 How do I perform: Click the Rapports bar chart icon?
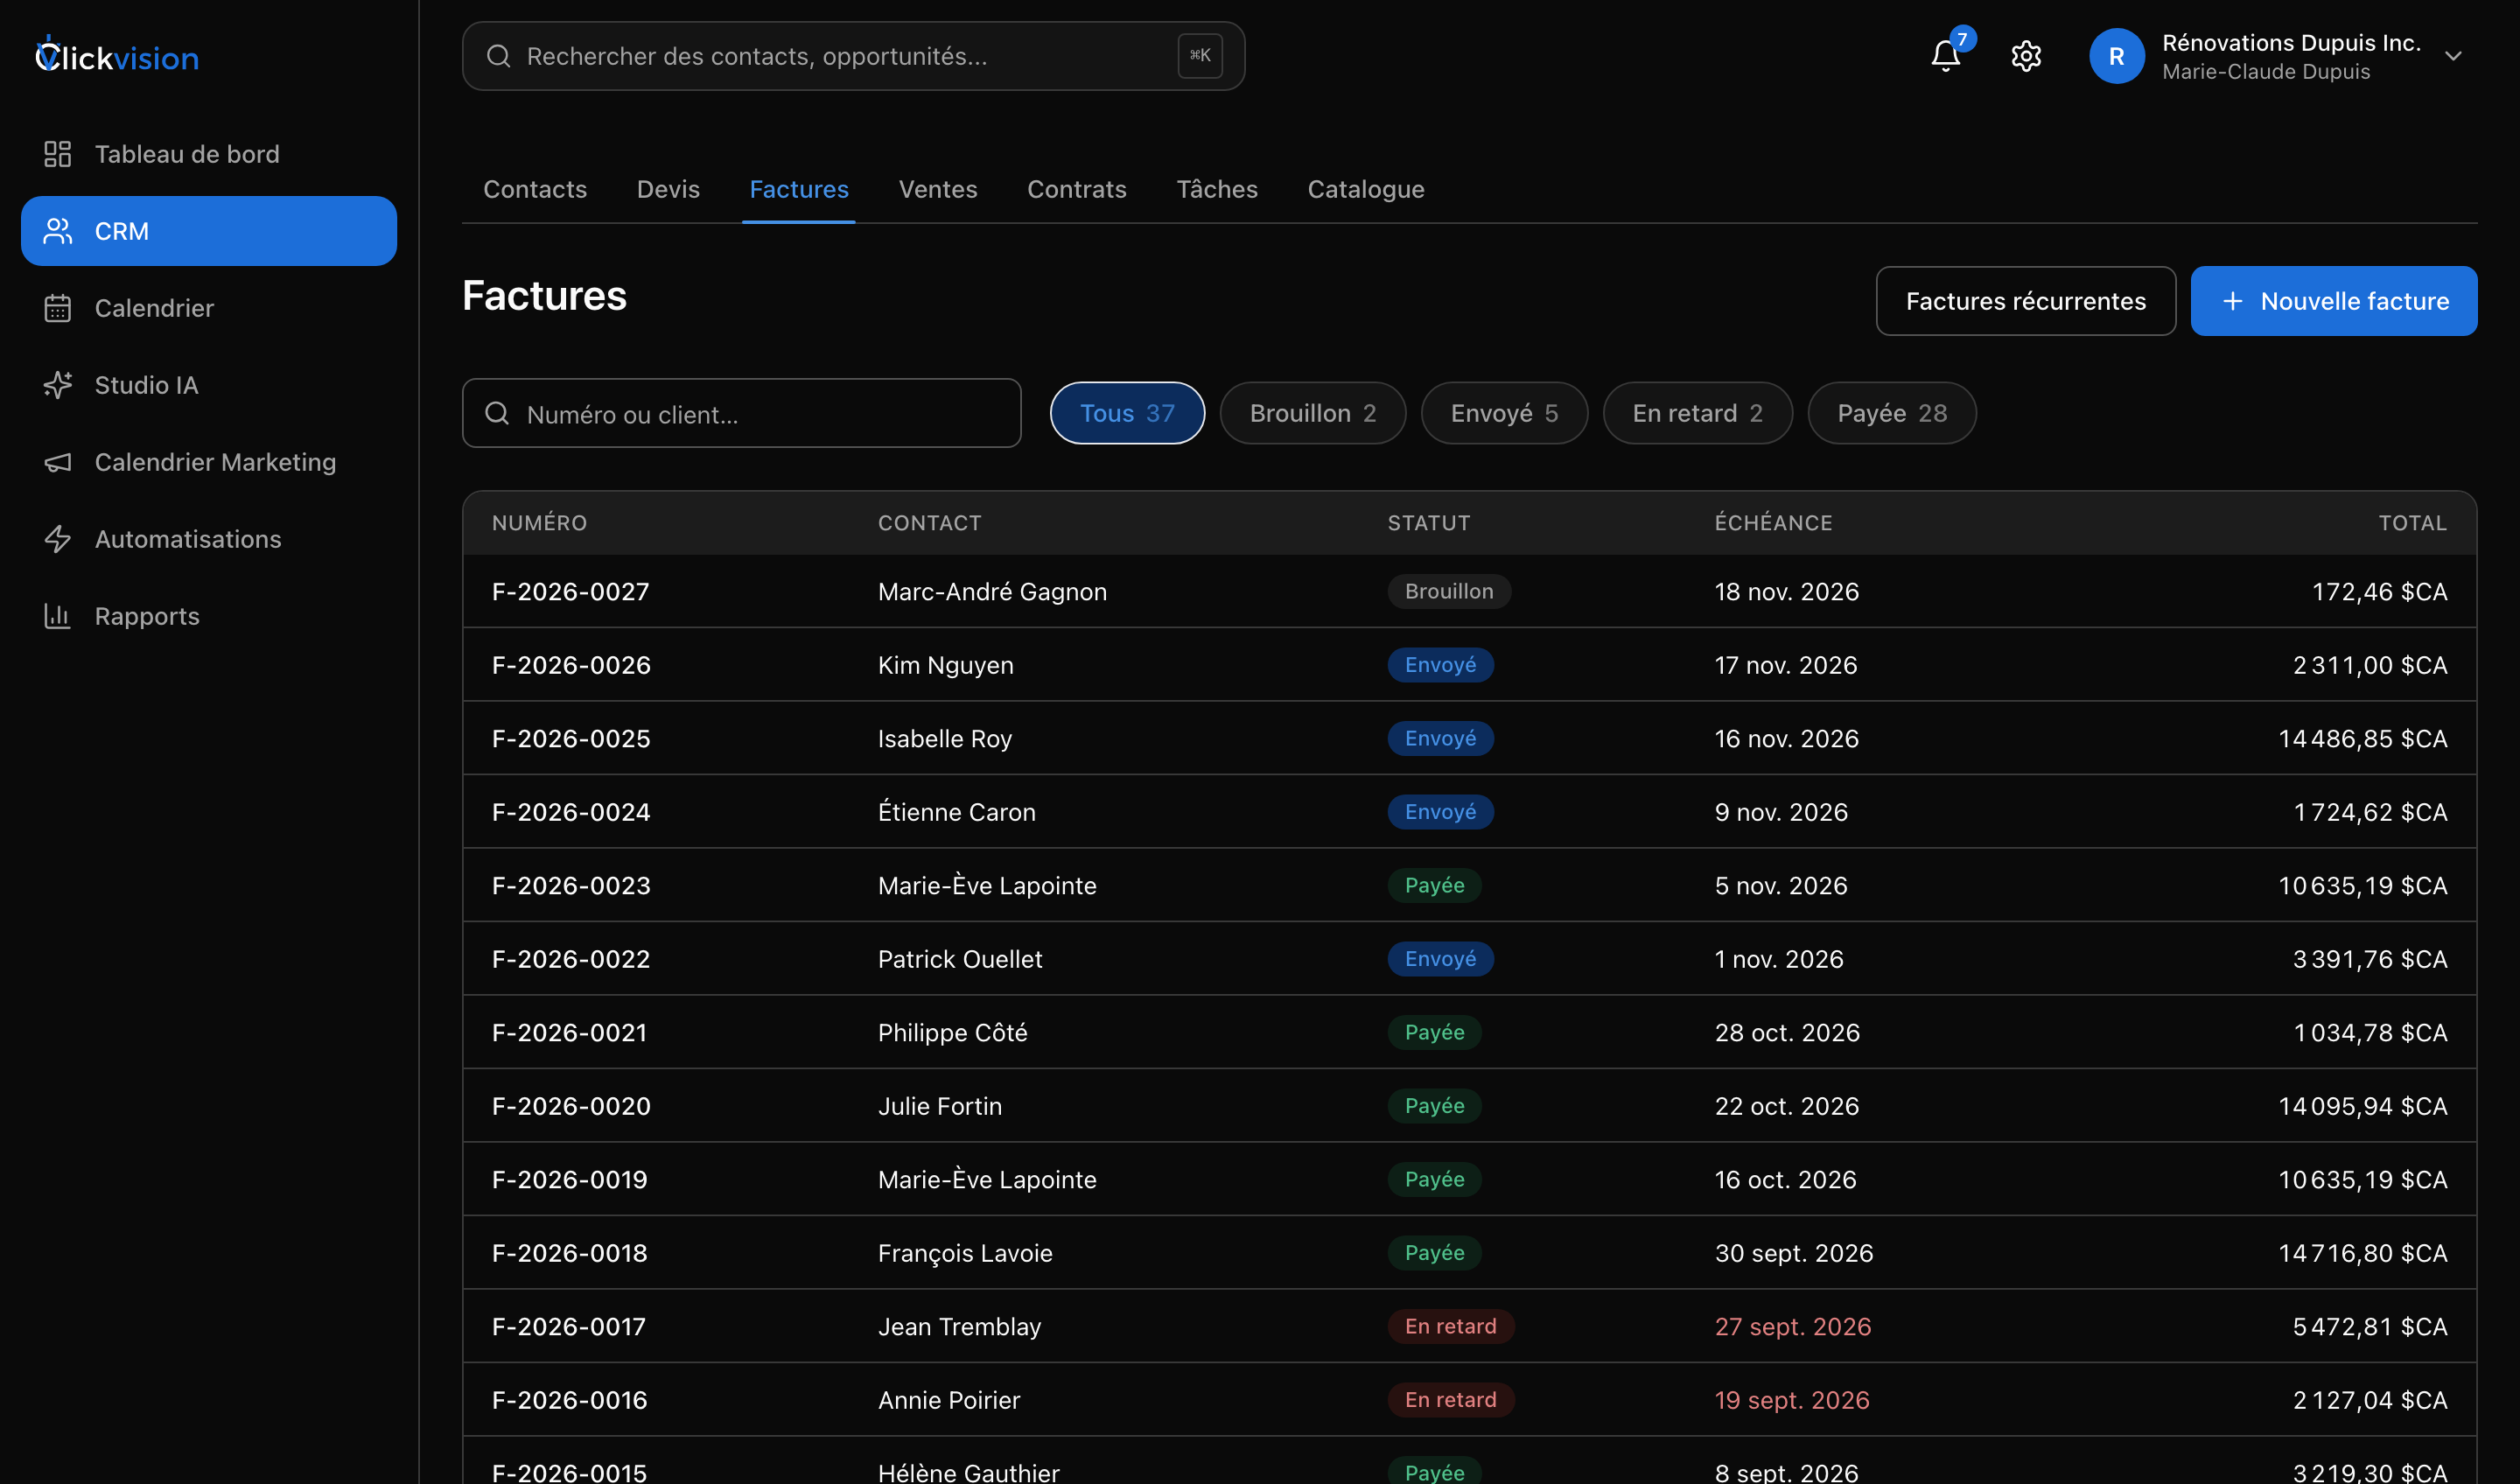(x=58, y=616)
